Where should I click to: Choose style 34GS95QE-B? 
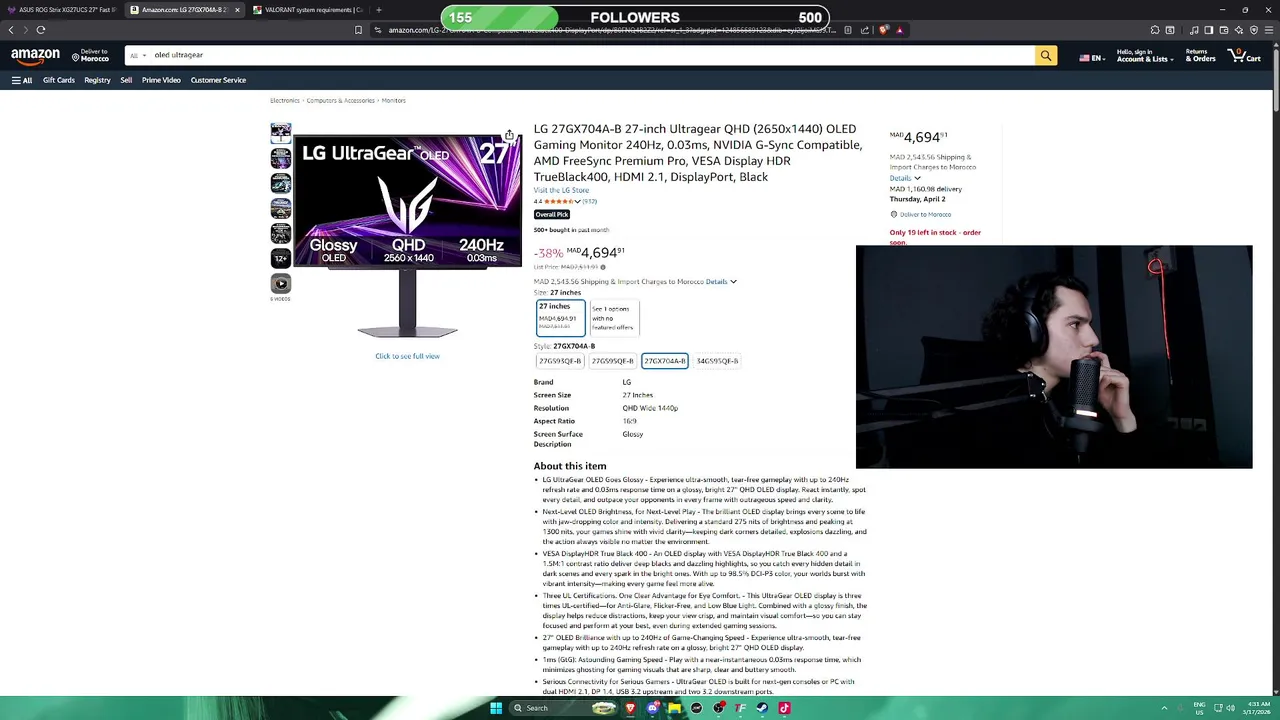pyautogui.click(x=717, y=361)
